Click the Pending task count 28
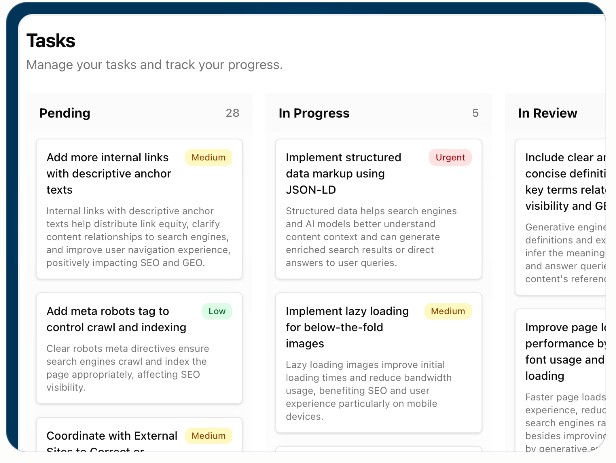This screenshot has width=616, height=463. click(x=232, y=113)
